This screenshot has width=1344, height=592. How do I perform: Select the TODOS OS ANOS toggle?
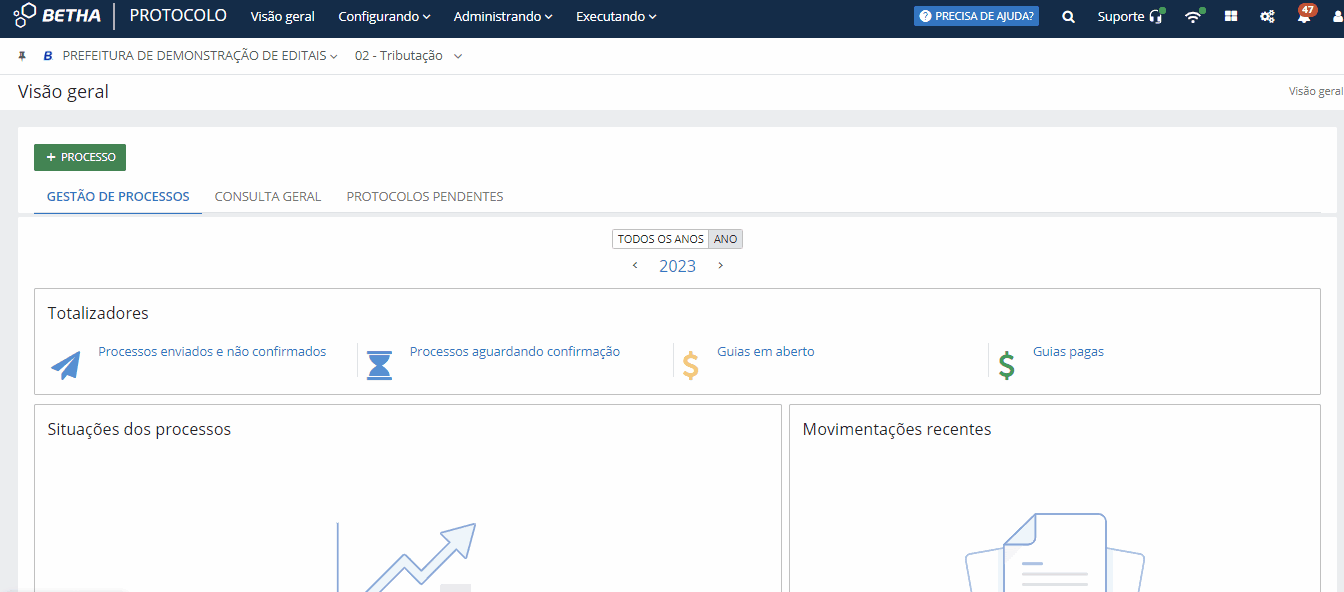click(660, 239)
